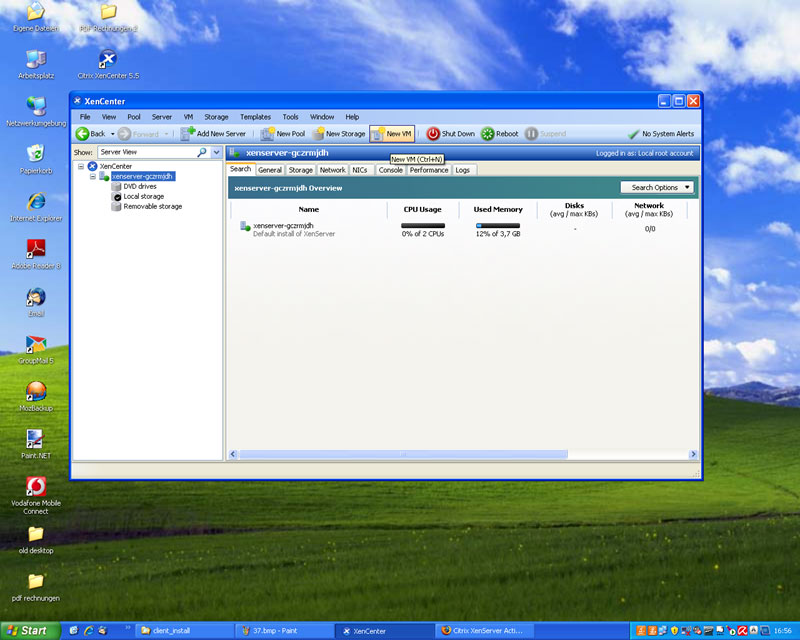Open the Help menu
The image size is (800, 640).
[352, 117]
